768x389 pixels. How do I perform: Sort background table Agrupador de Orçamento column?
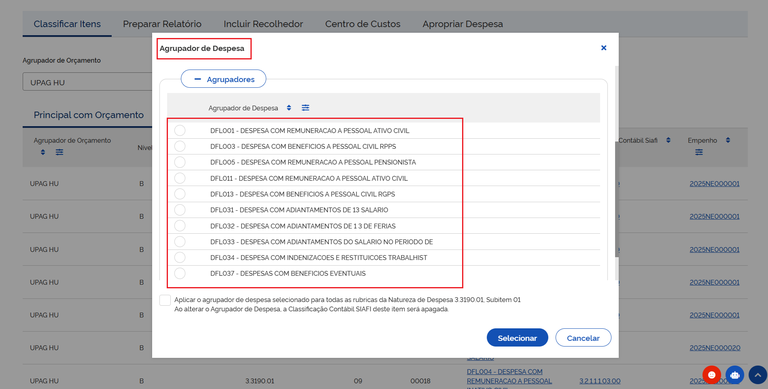click(43, 152)
